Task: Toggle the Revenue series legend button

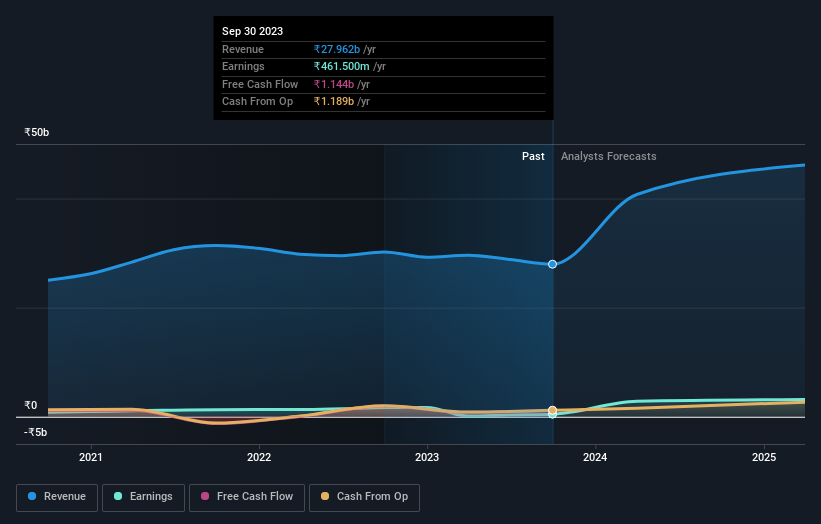Action: (x=57, y=497)
